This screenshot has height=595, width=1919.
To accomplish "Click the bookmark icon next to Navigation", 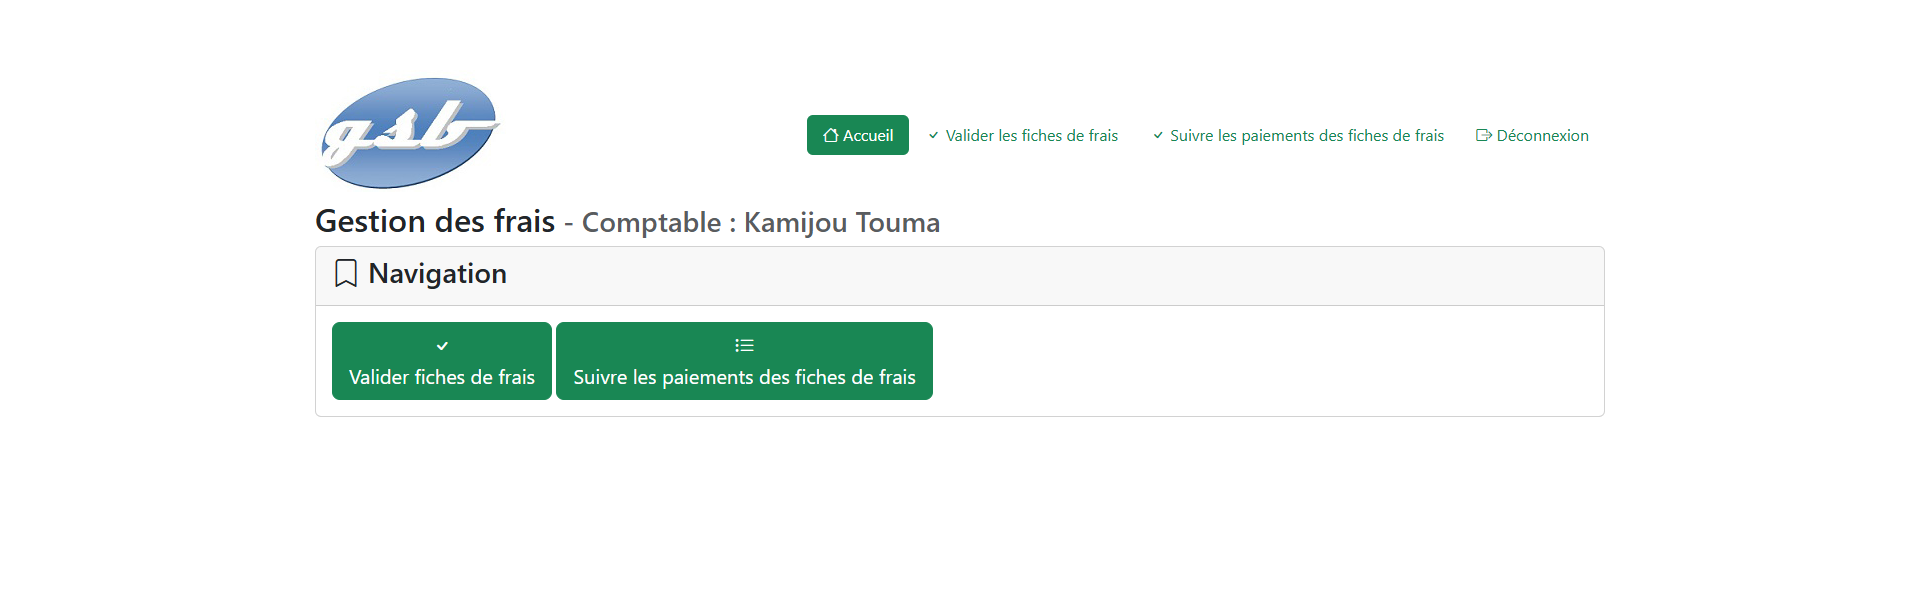I will (x=346, y=273).
